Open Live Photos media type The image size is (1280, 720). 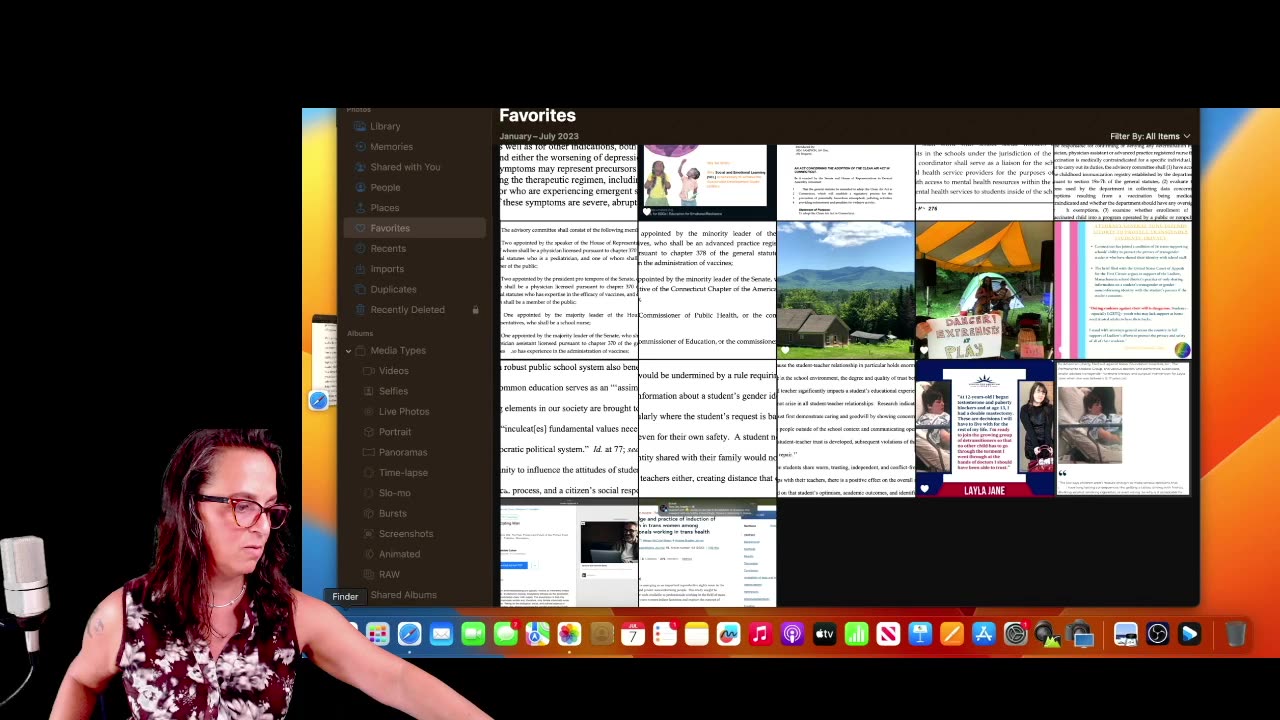point(404,411)
